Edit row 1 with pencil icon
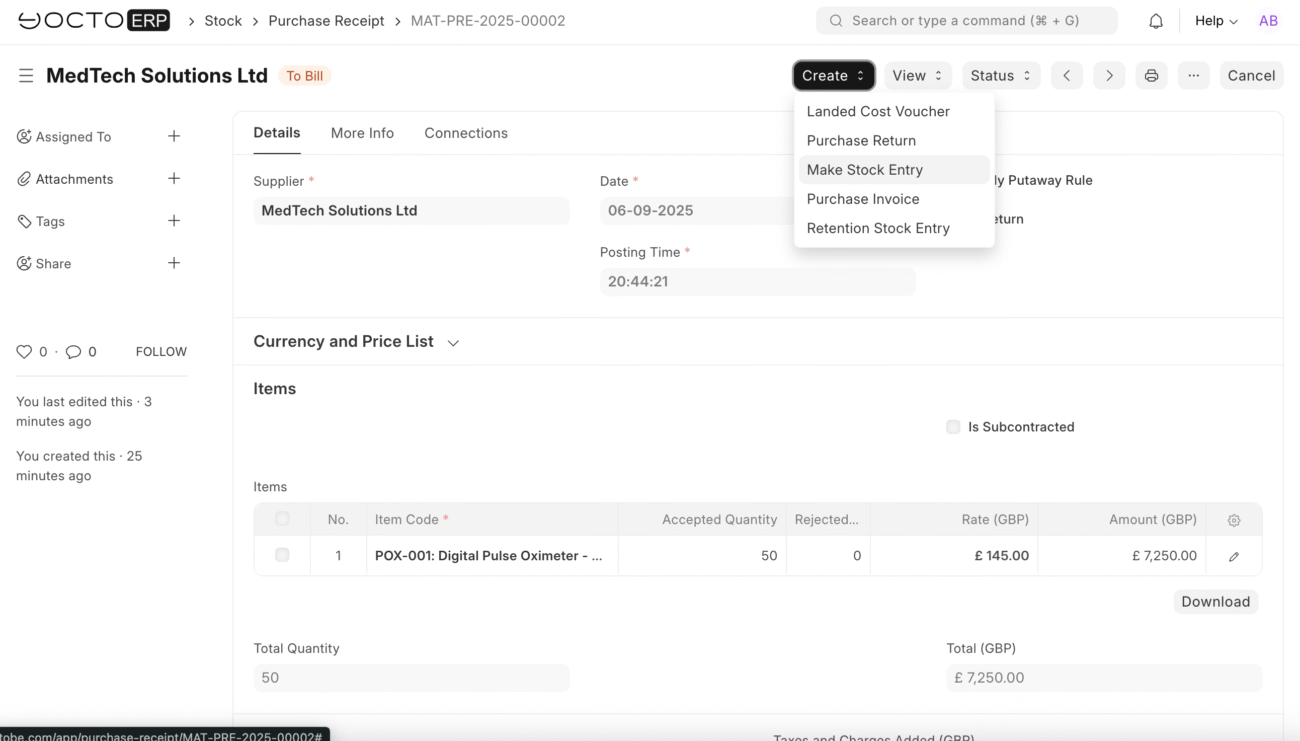Image resolution: width=1300 pixels, height=741 pixels. pos(1234,556)
